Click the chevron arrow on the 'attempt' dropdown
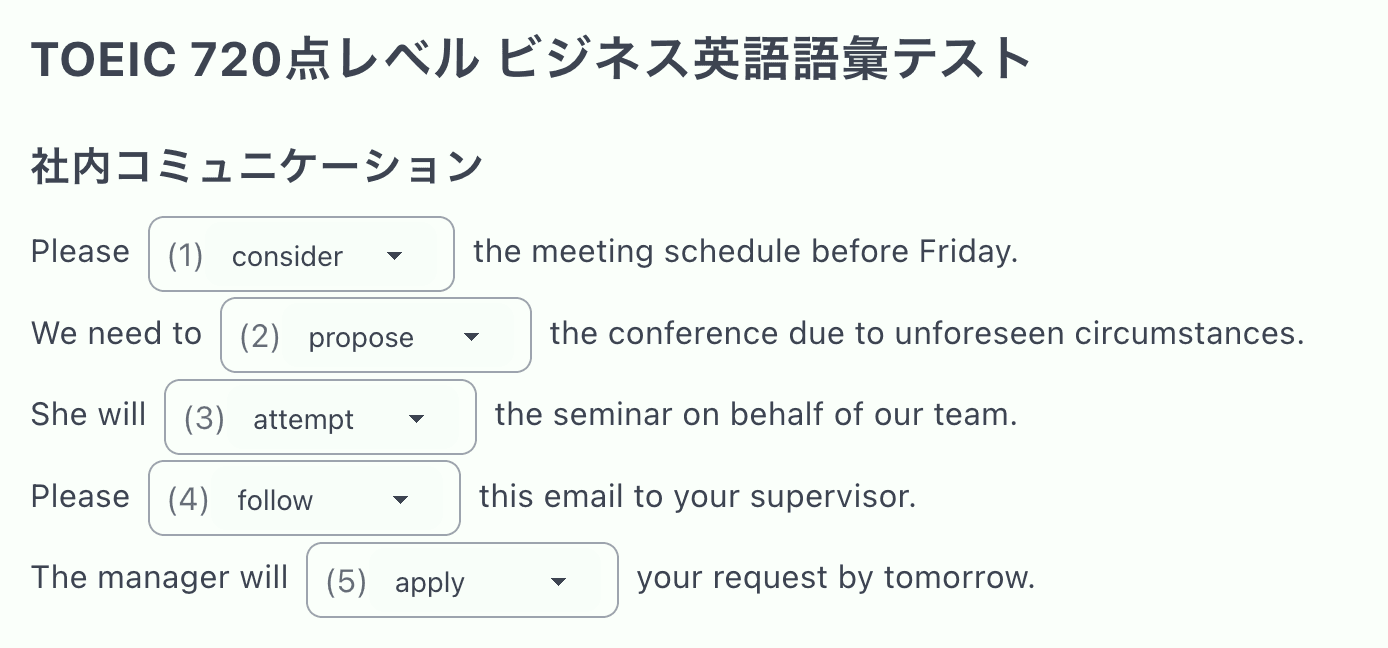The width and height of the screenshot is (1388, 648). [x=416, y=420]
